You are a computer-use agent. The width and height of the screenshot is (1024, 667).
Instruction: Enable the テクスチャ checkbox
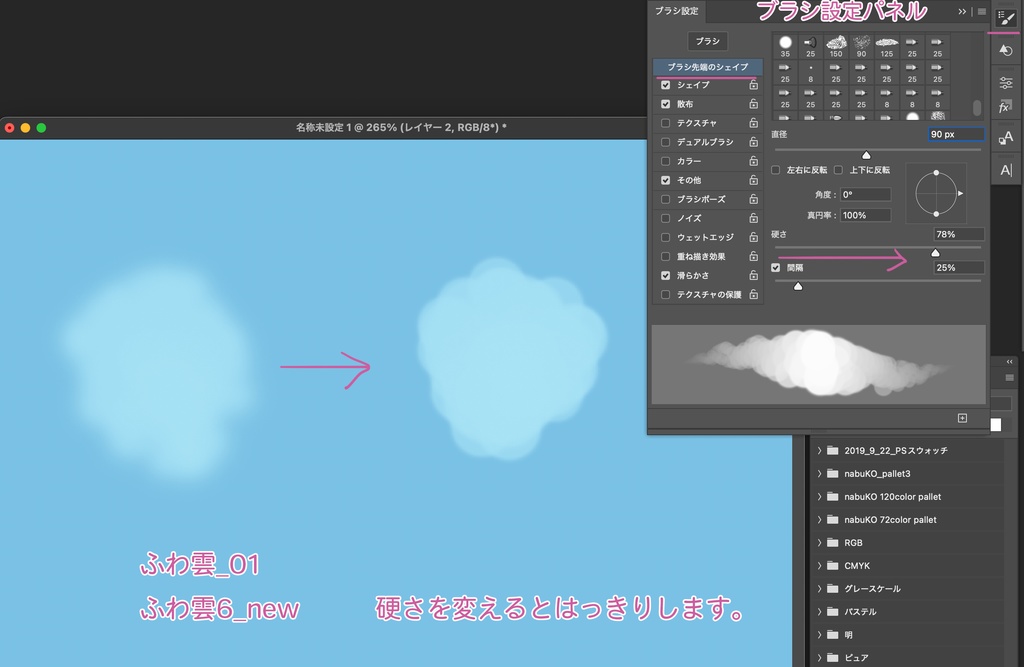coord(666,122)
